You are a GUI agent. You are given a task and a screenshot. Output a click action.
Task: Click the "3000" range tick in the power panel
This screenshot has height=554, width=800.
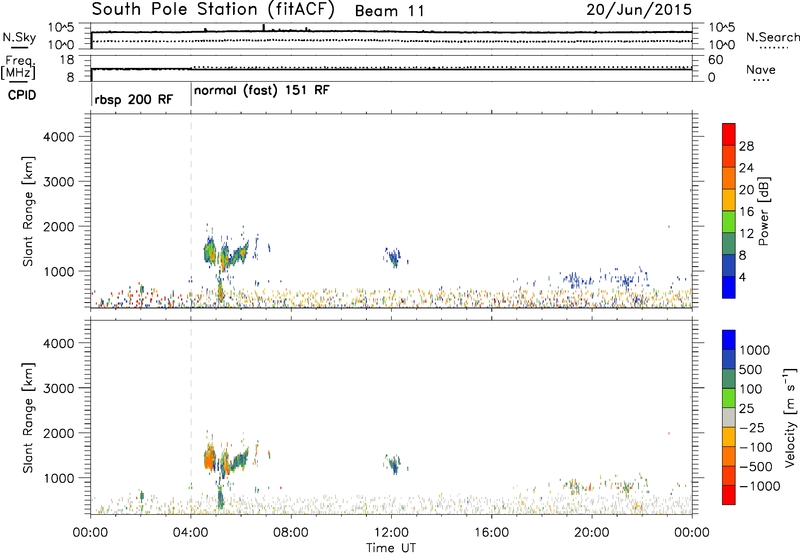coord(58,182)
